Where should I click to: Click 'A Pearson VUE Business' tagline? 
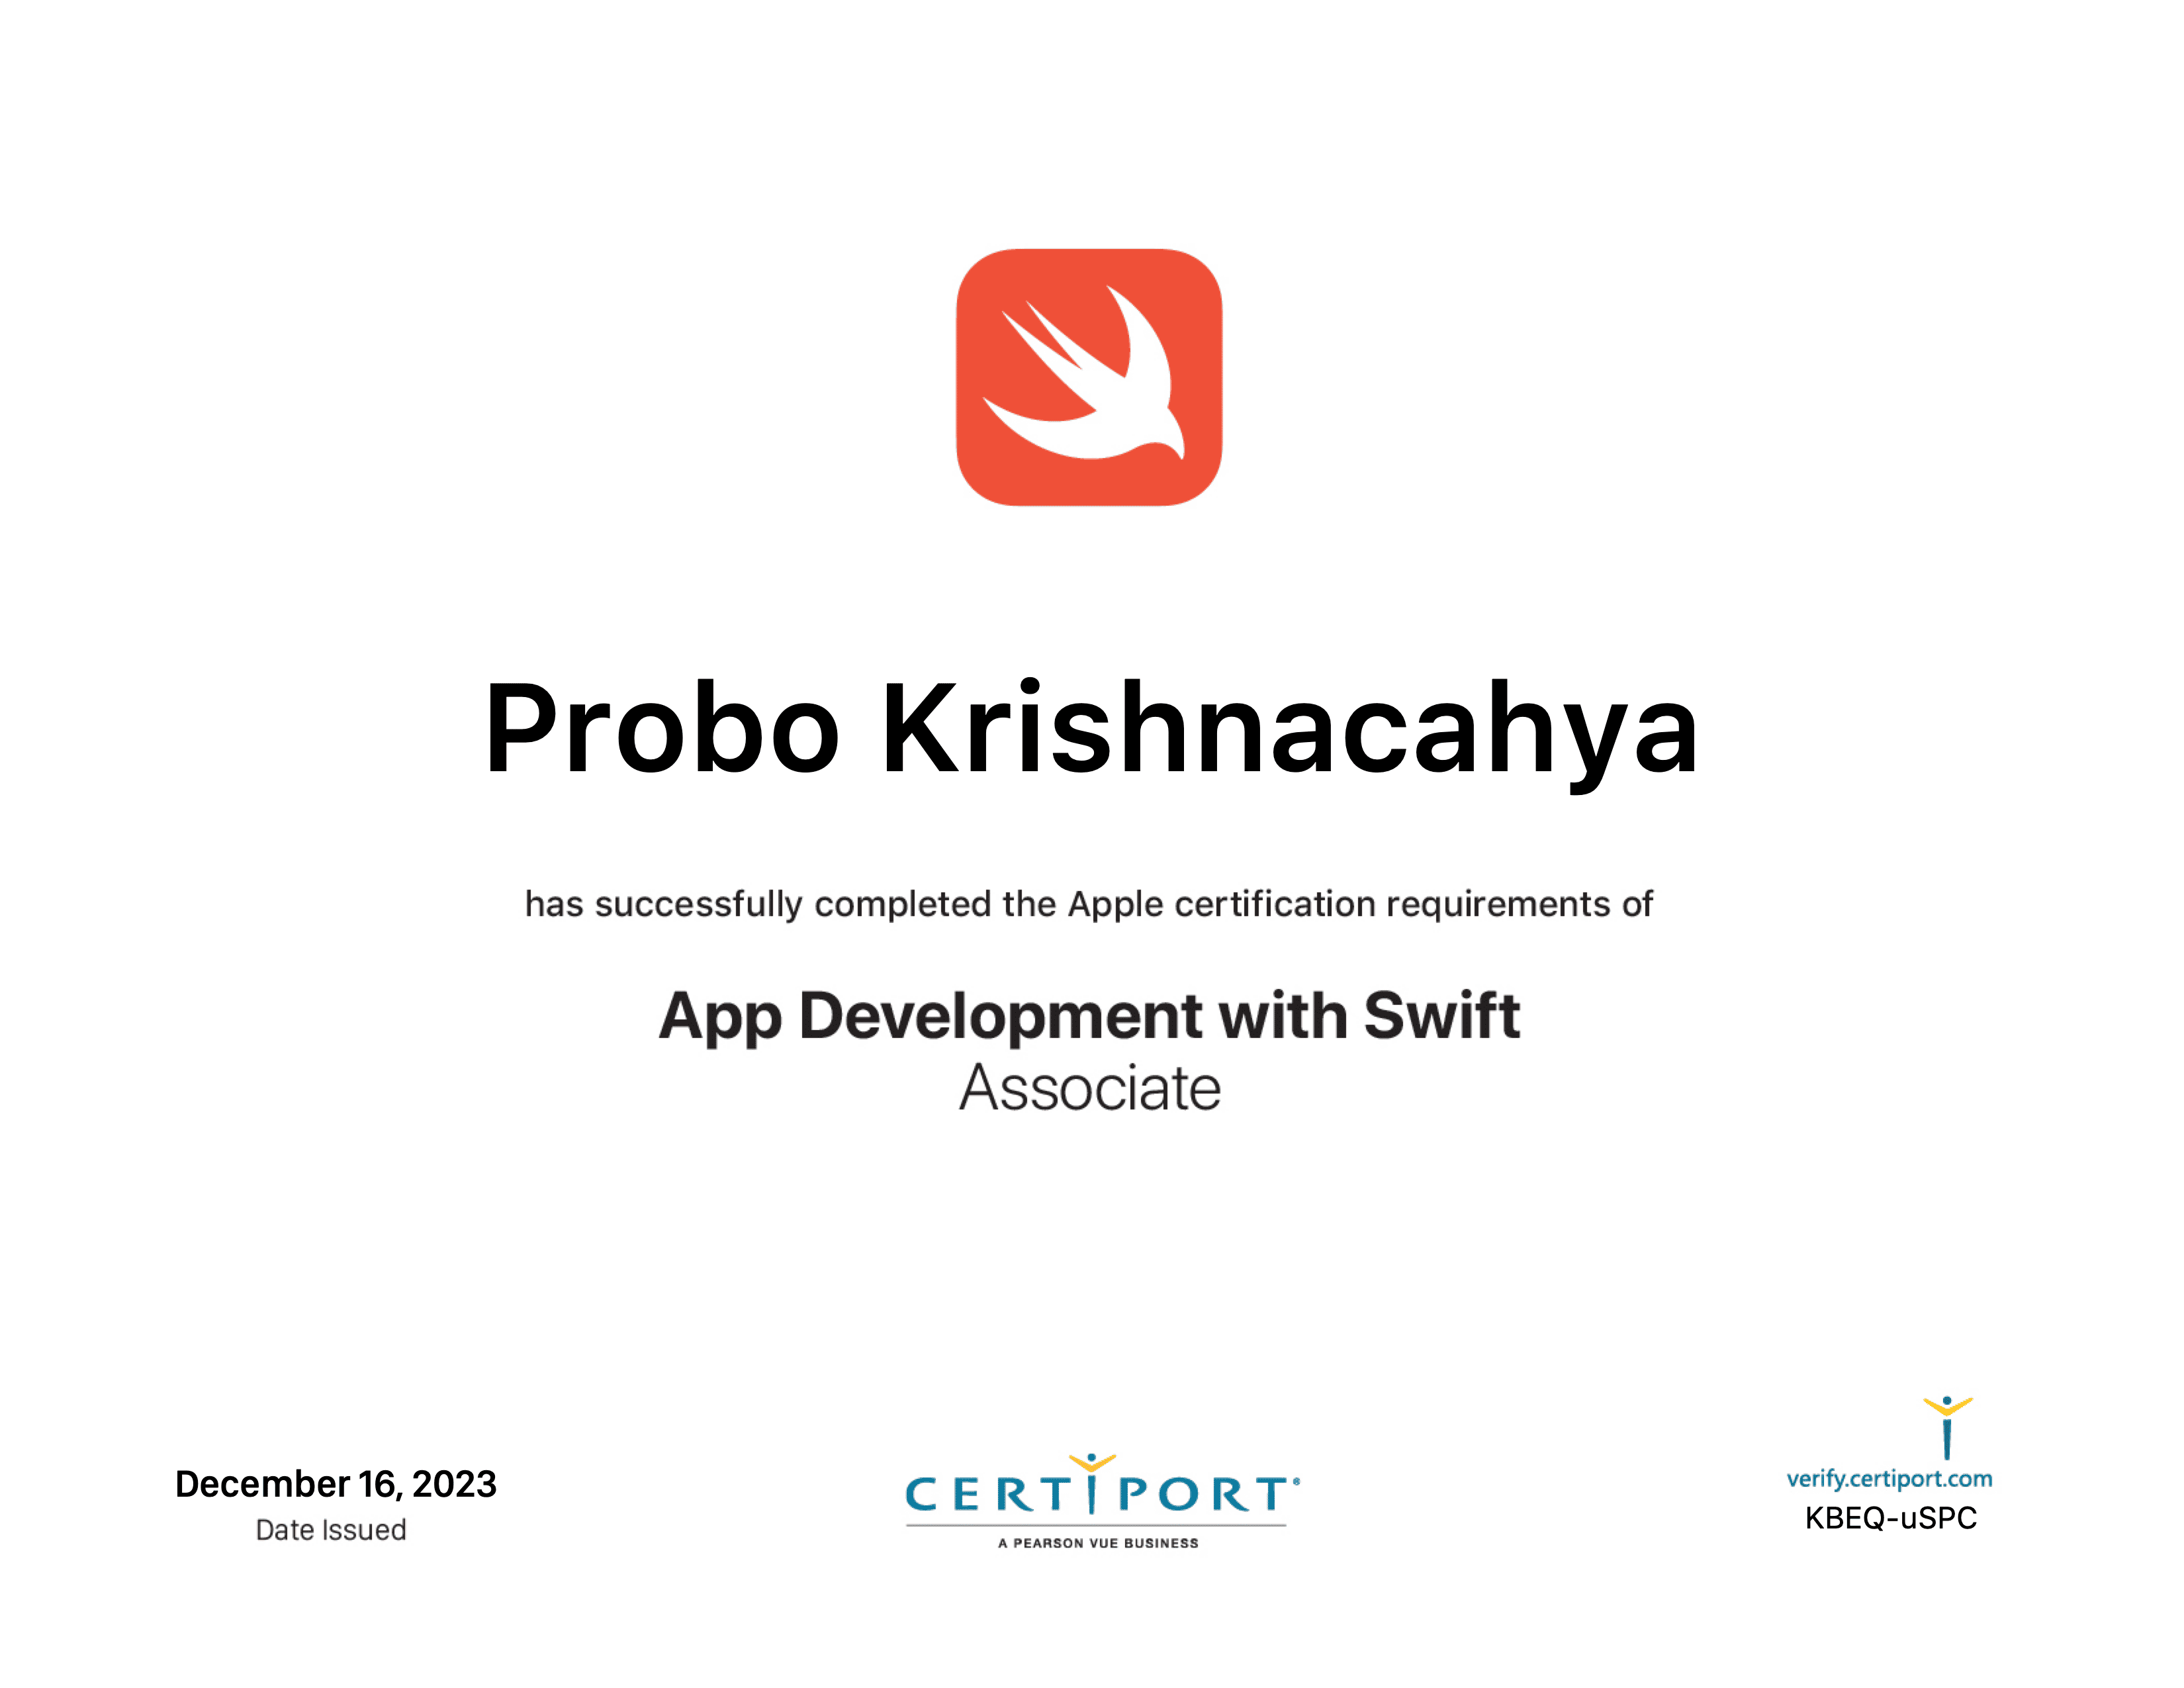click(1098, 1543)
